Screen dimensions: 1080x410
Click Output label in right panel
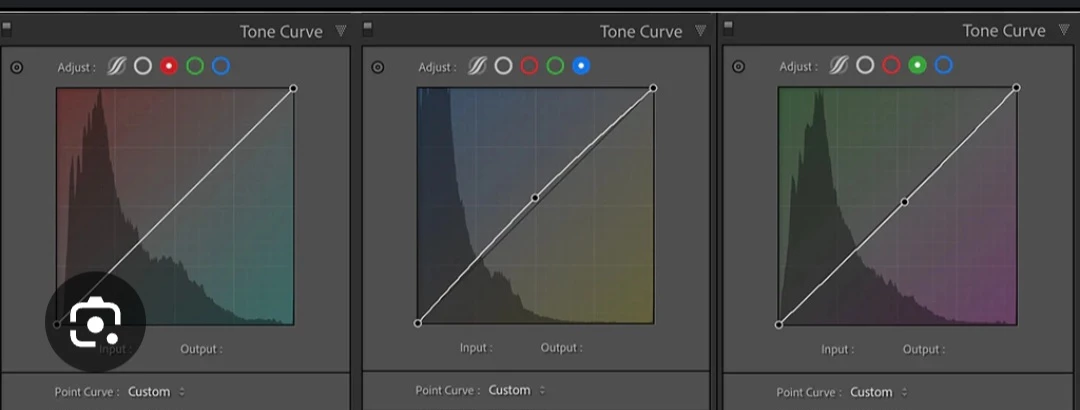pyautogui.click(x=924, y=350)
